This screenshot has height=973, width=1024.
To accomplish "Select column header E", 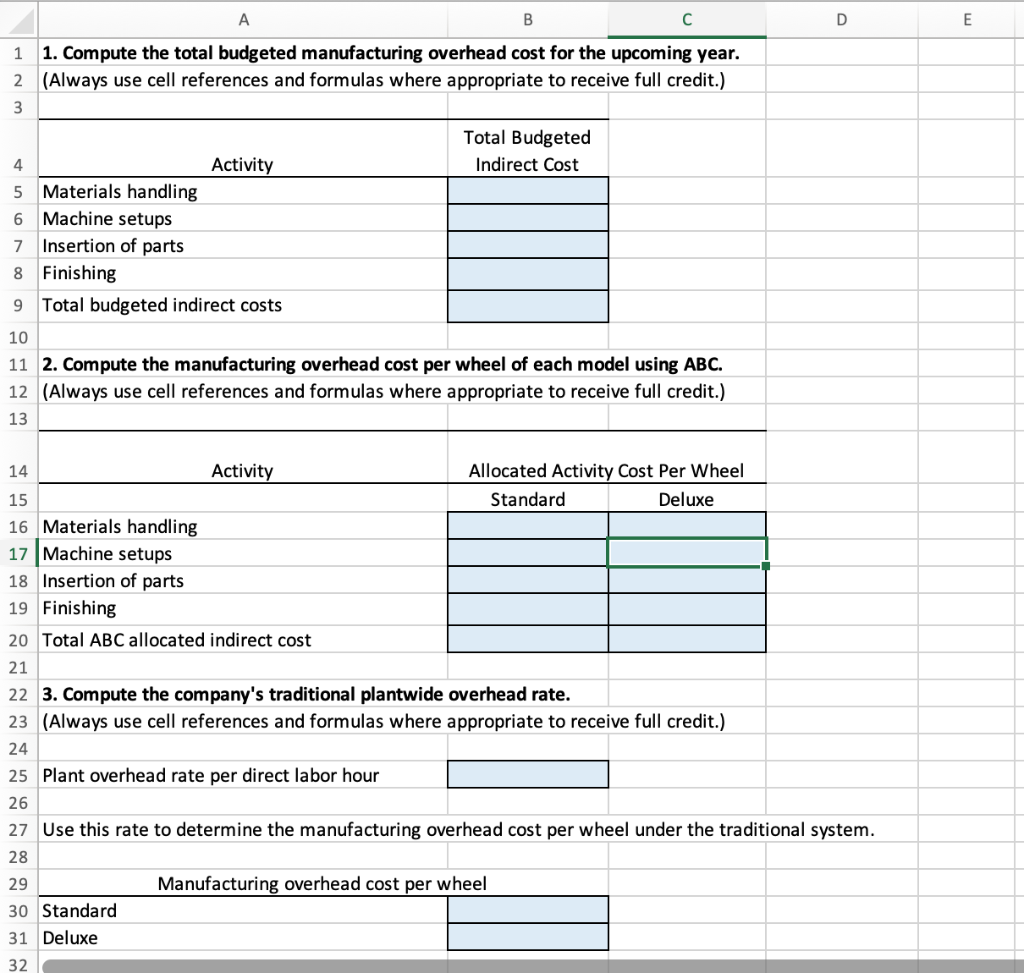I will (966, 19).
